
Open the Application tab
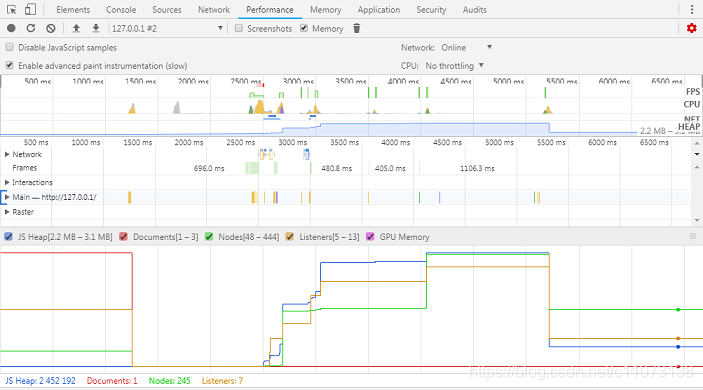click(x=379, y=9)
